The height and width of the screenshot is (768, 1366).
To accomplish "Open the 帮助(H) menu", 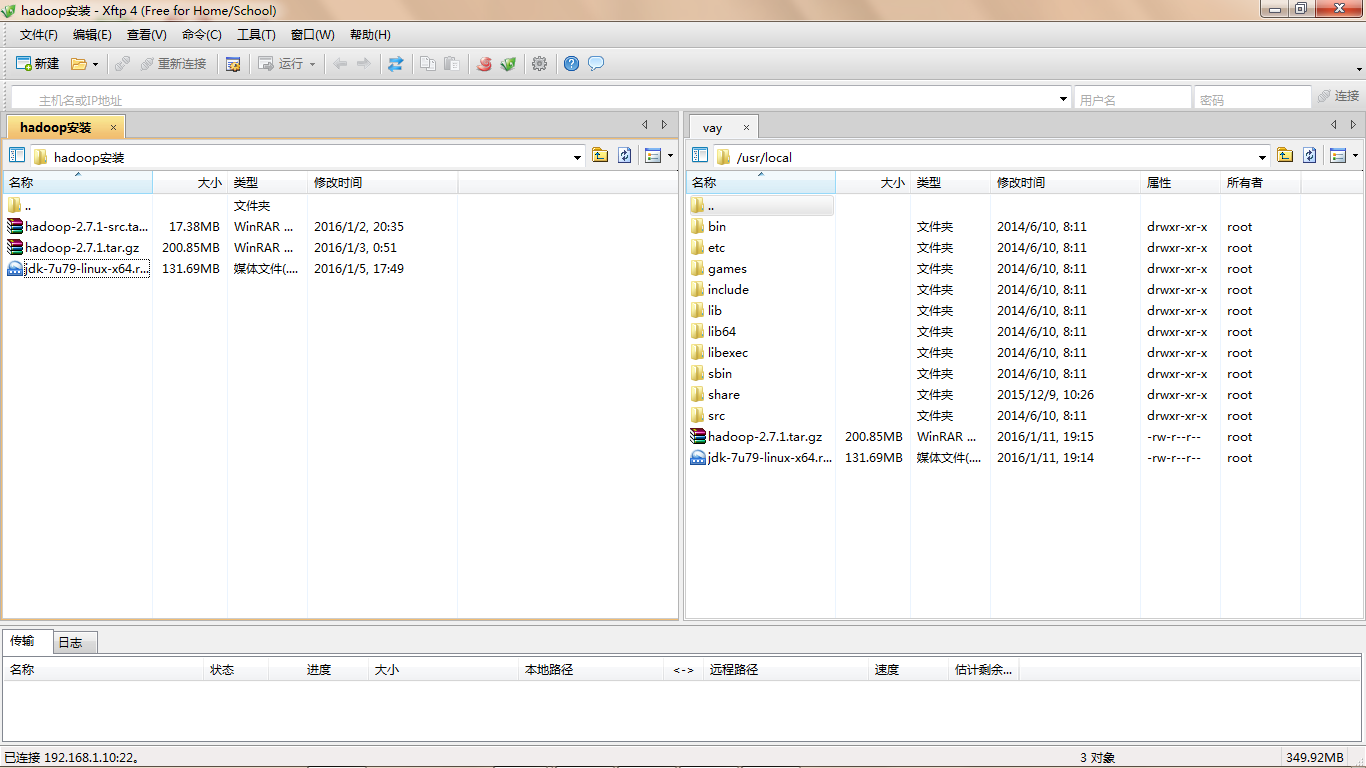I will click(370, 34).
